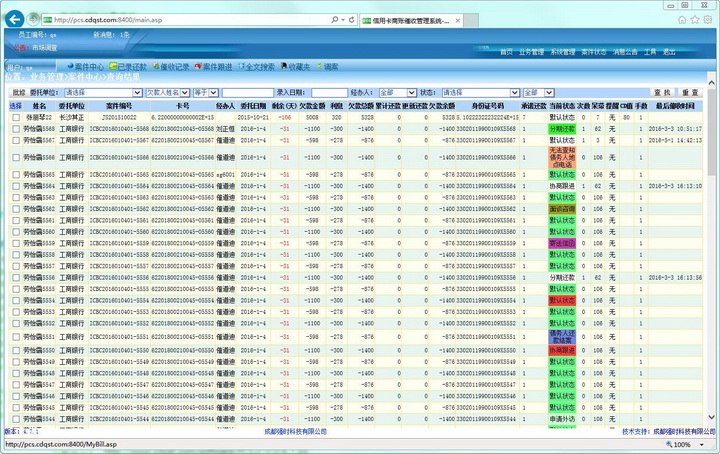
Task: Open 案件跟进 toolbar item
Action: pos(214,67)
